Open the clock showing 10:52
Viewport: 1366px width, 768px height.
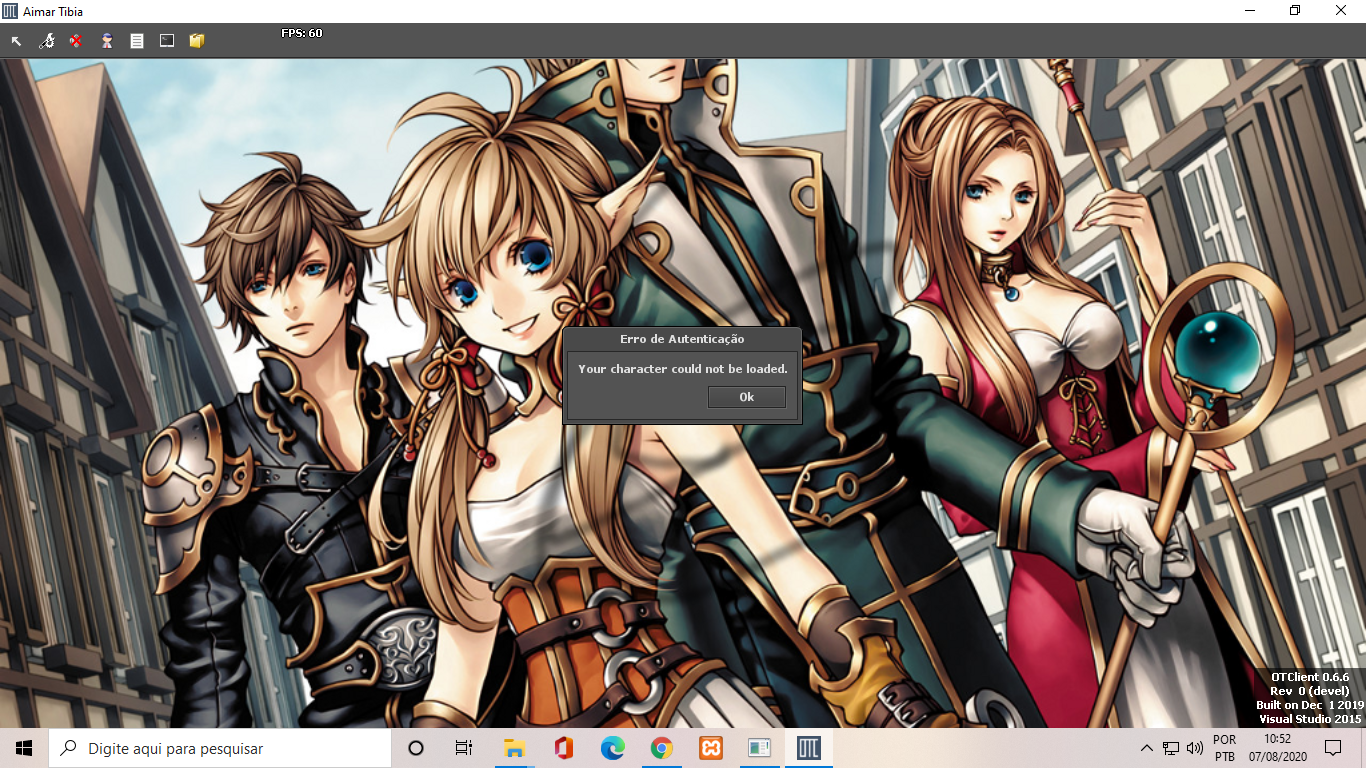click(1277, 748)
